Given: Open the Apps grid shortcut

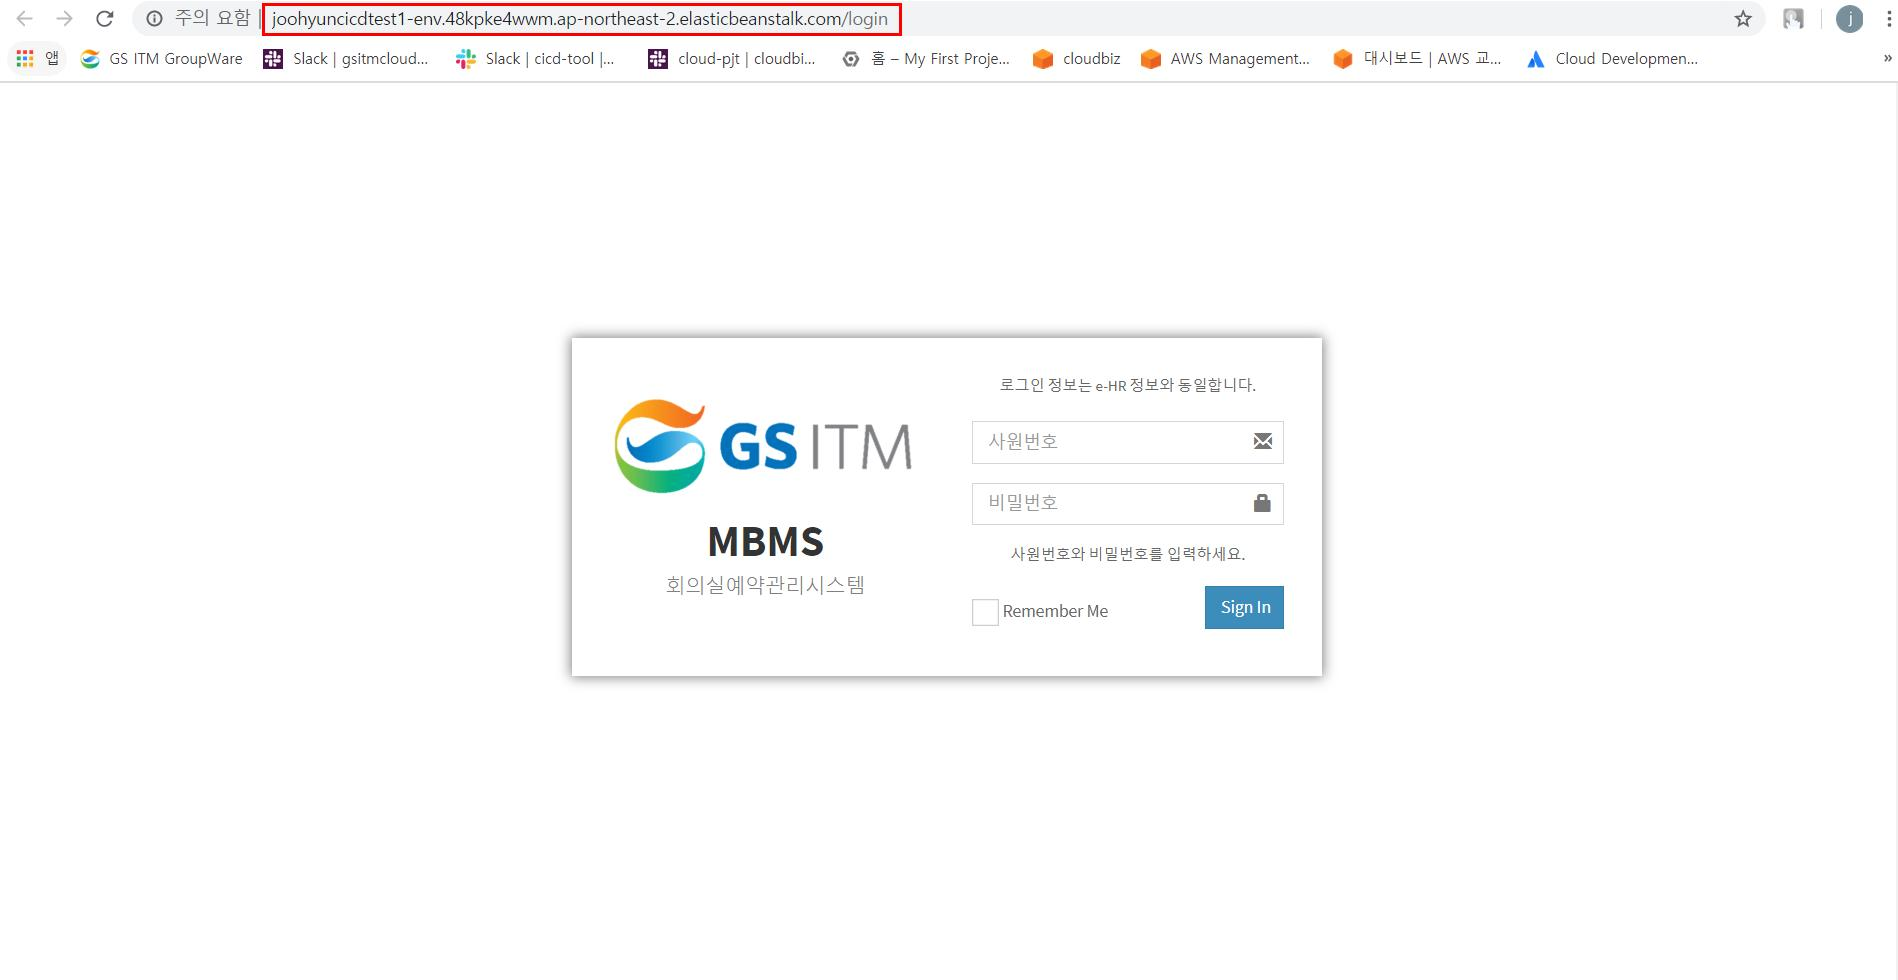Looking at the screenshot, I should pos(38,59).
